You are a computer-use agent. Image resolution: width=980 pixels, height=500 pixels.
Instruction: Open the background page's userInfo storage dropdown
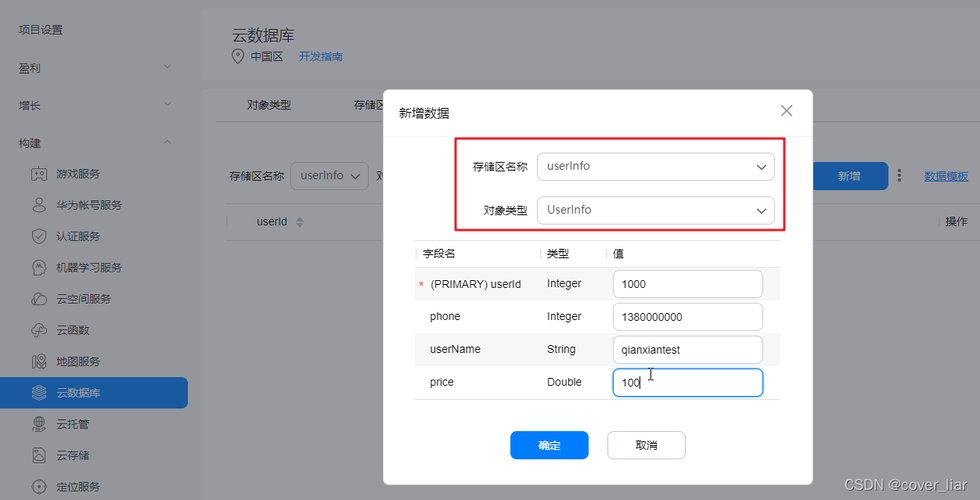[x=329, y=176]
